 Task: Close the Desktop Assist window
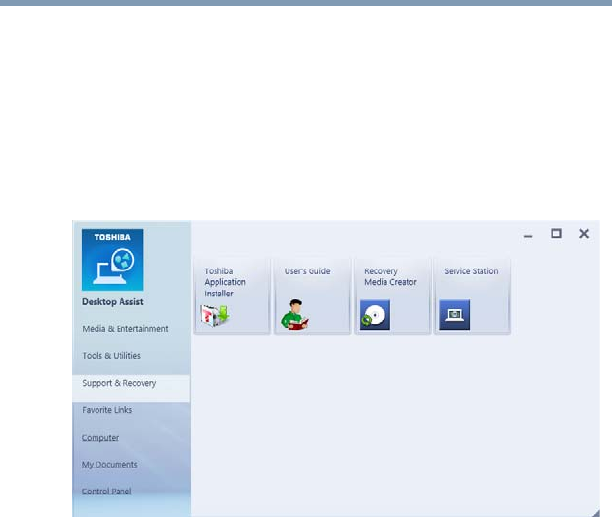pyautogui.click(x=584, y=234)
